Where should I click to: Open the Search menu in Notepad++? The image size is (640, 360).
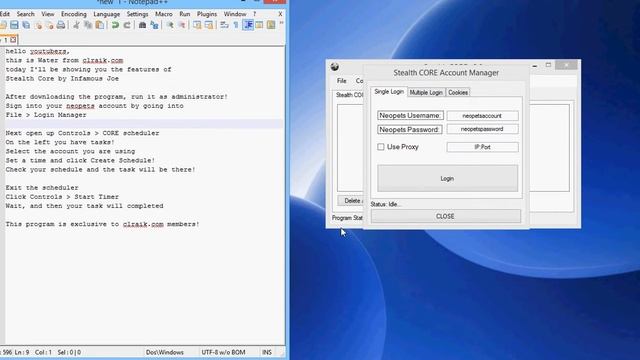tap(25, 14)
